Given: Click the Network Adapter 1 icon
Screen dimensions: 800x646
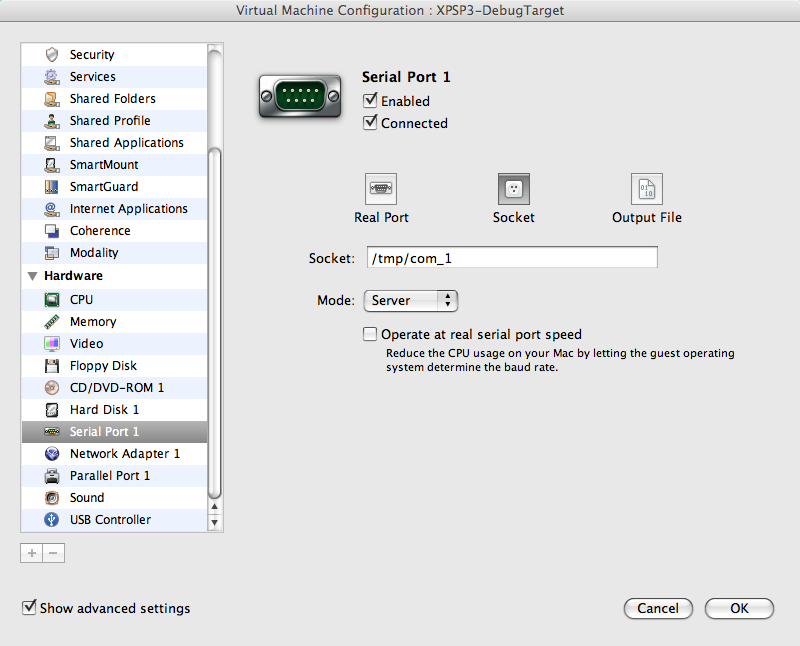Looking at the screenshot, I should point(52,454).
